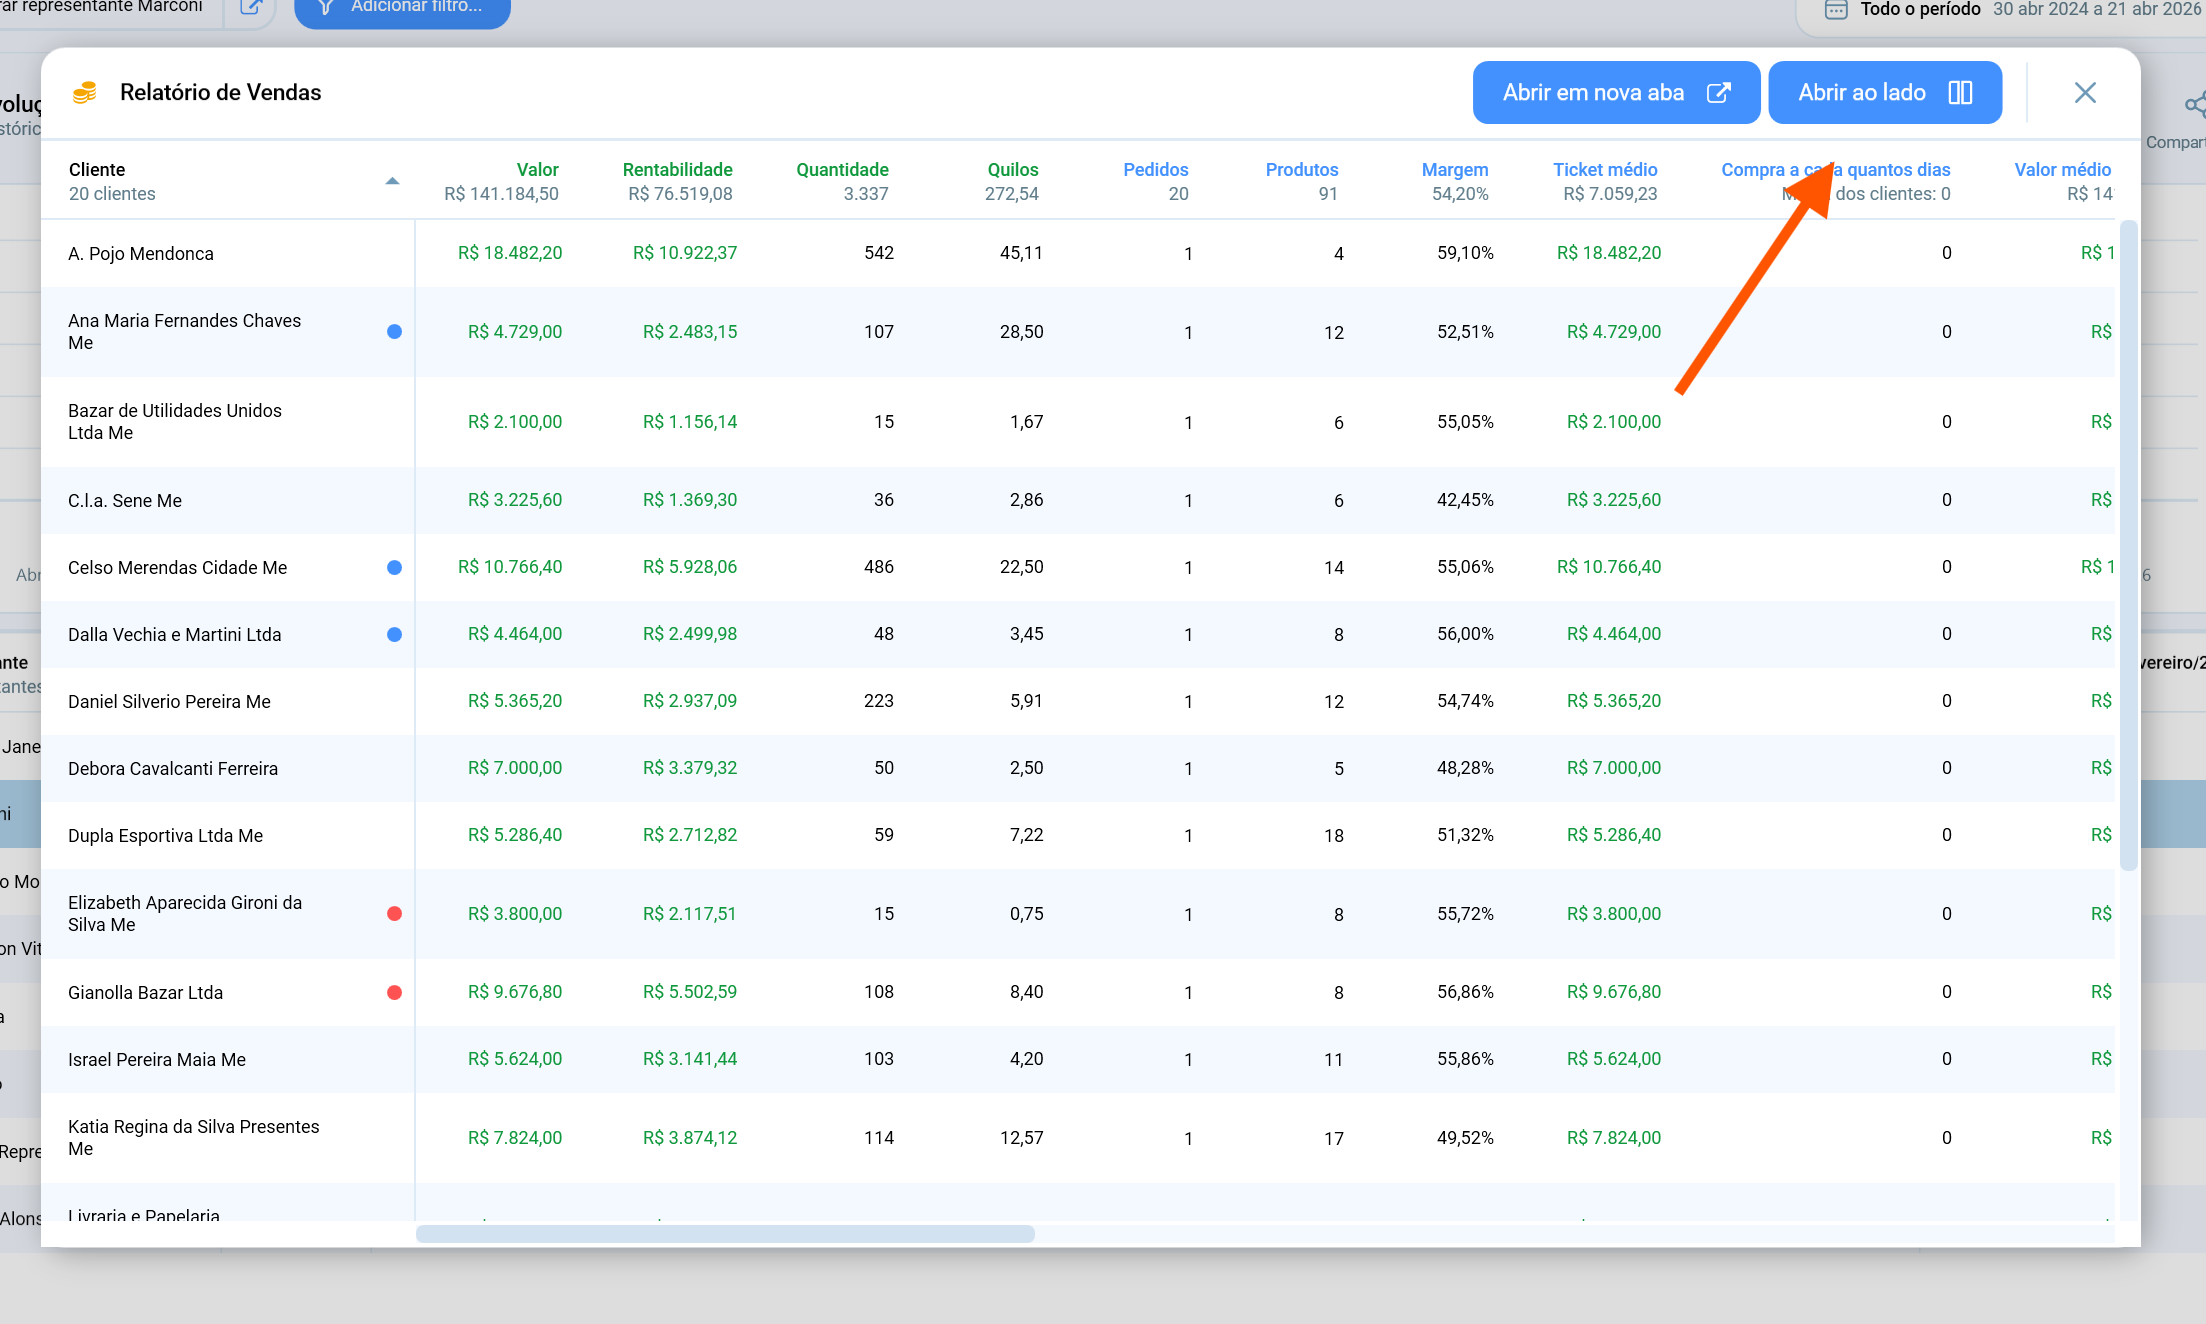Image resolution: width=2206 pixels, height=1324 pixels.
Task: Click the calendar icon beside Todo o período
Action: pos(1836,10)
